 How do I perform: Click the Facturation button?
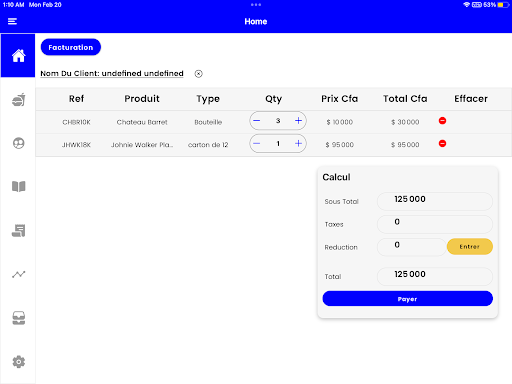[x=71, y=47]
